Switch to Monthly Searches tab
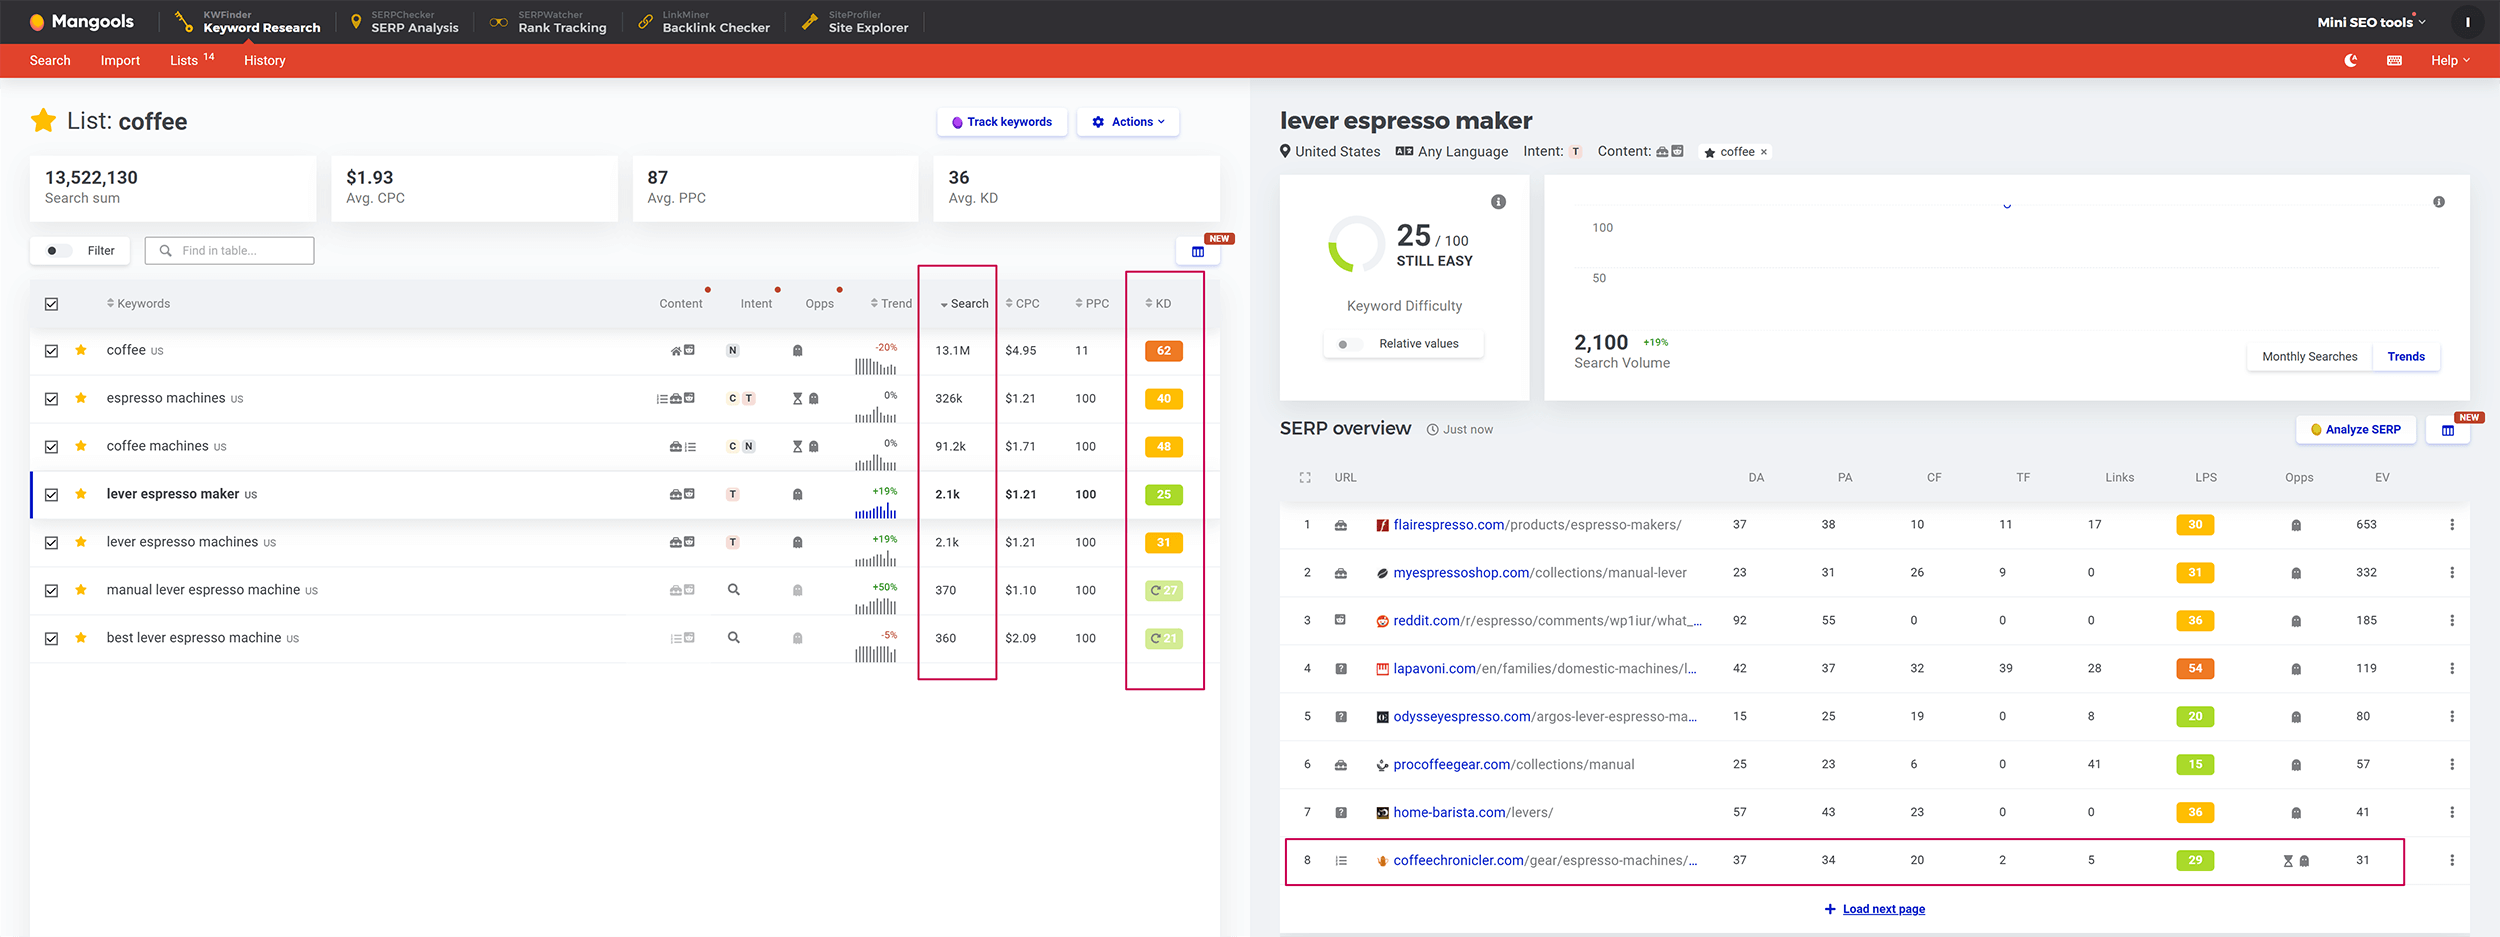The image size is (2500, 937). 2309,357
